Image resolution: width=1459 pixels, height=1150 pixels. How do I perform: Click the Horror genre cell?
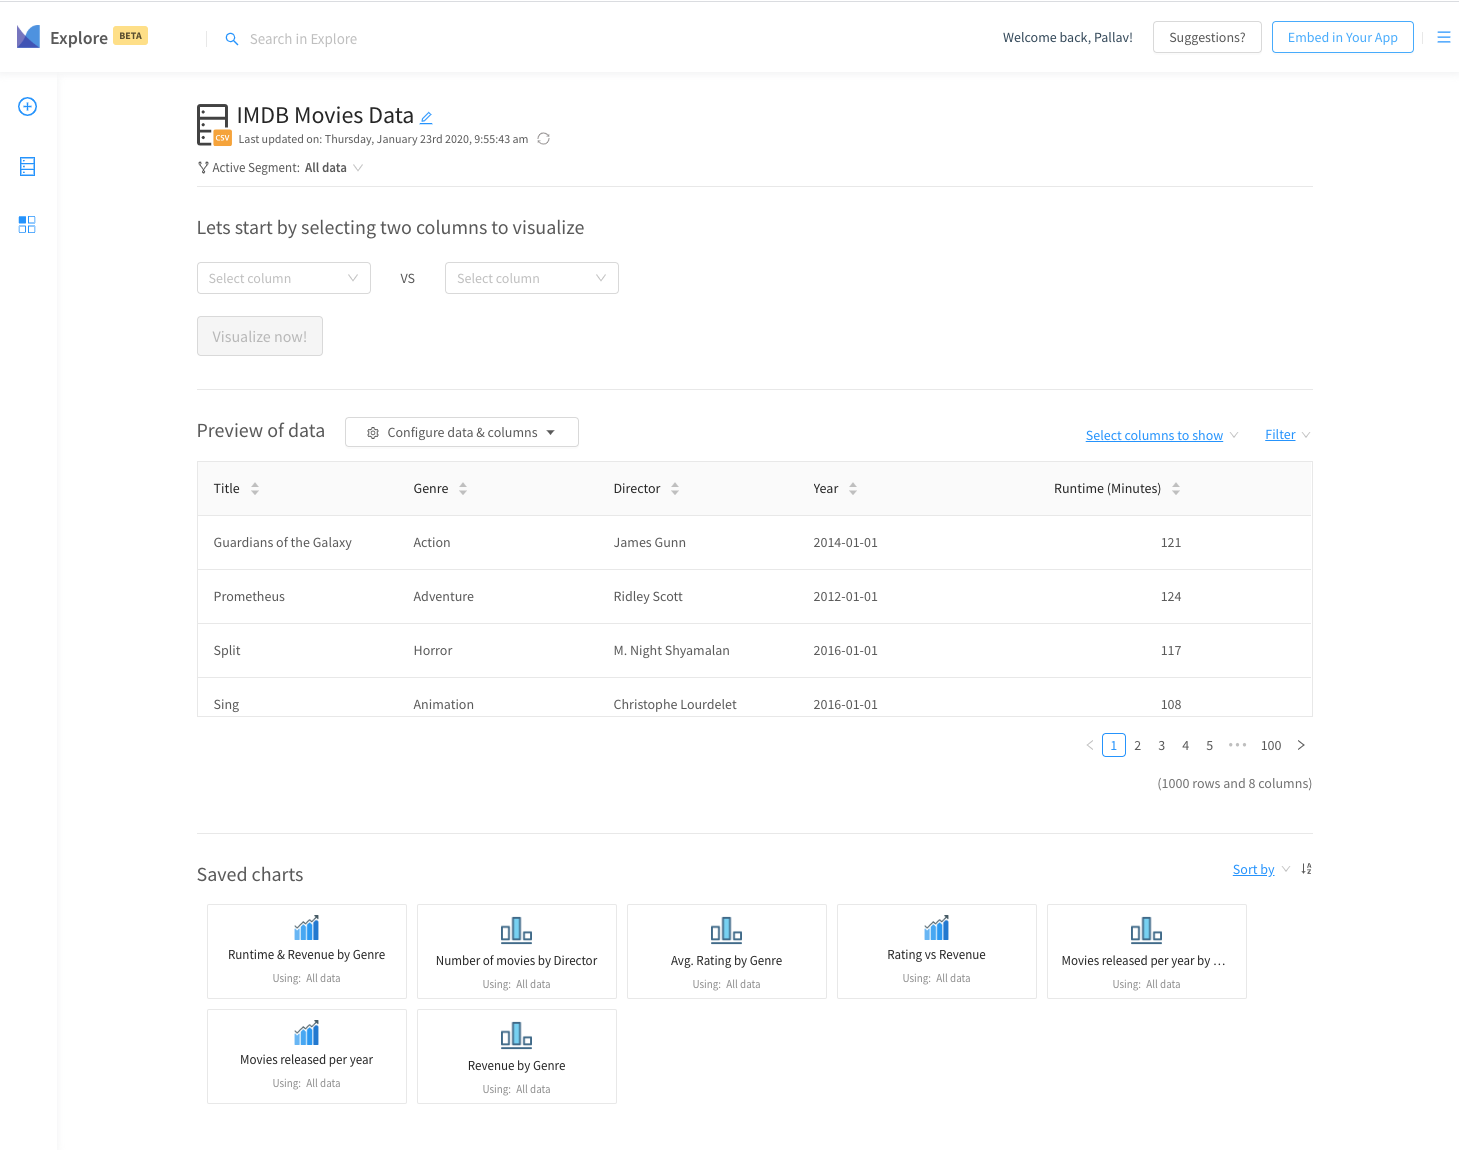click(x=433, y=650)
